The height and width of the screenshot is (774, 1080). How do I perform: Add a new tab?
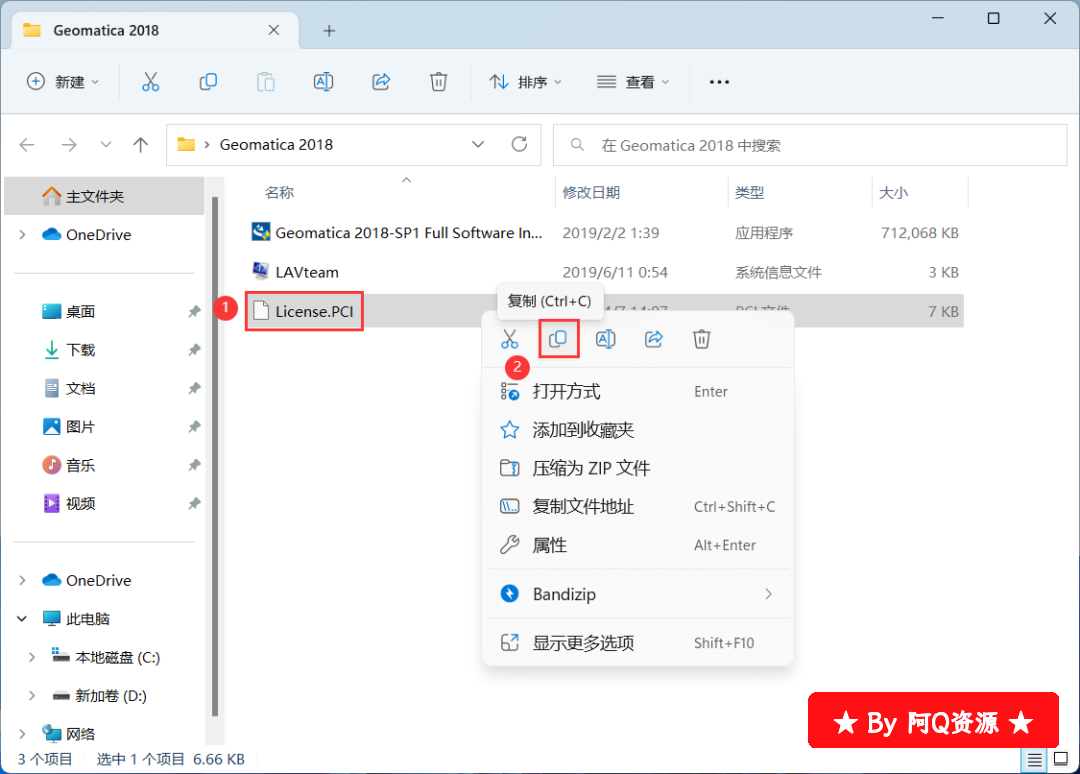(329, 30)
